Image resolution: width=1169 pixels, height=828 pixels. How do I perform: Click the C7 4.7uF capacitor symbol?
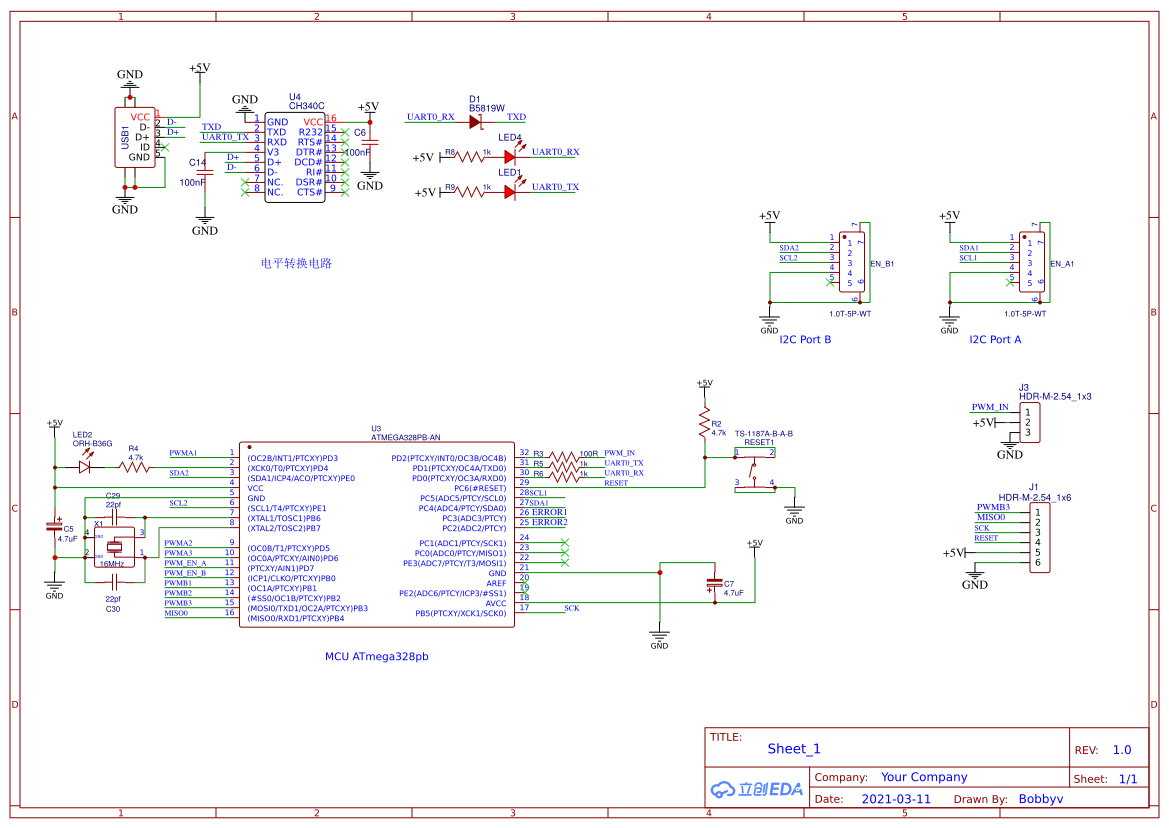click(713, 584)
